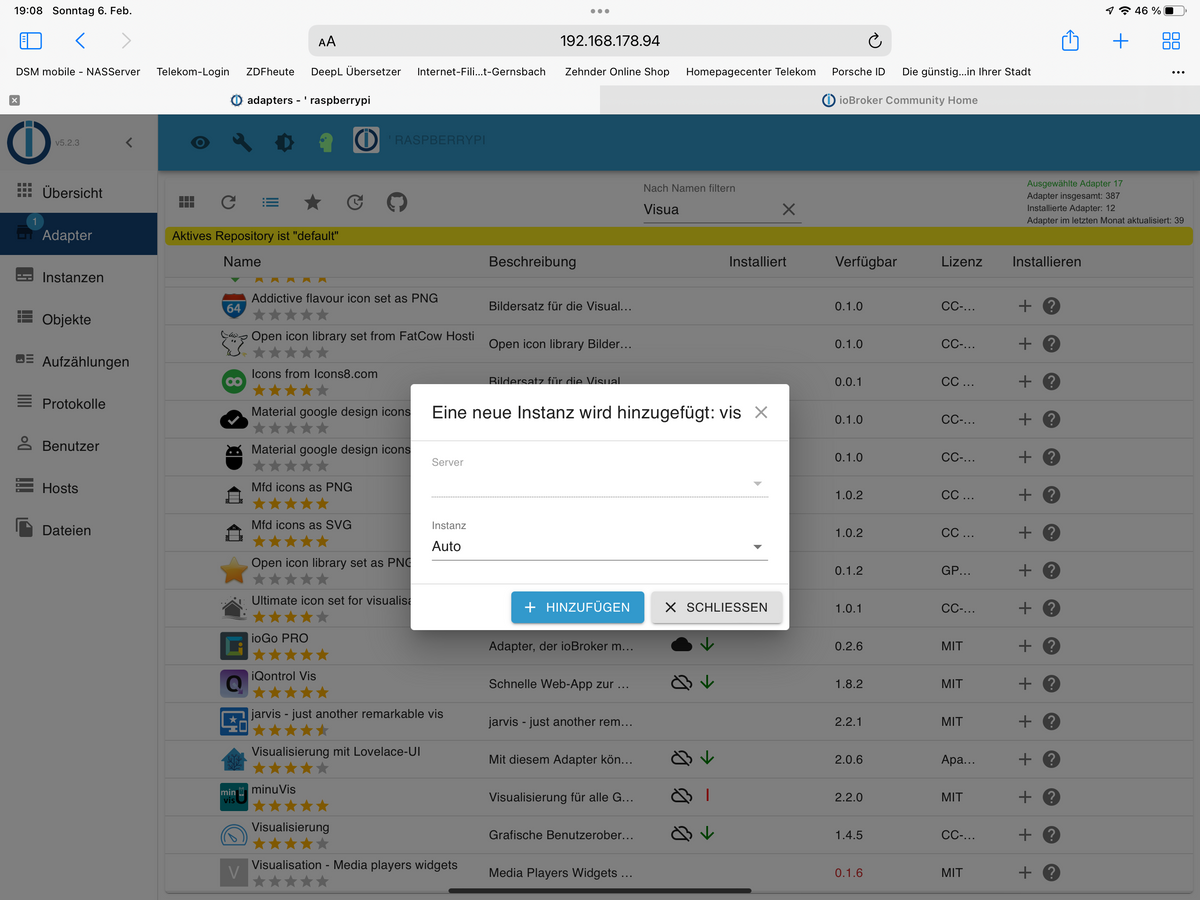Image resolution: width=1200 pixels, height=900 pixels.
Task: Click crossed cloud icon in iQontrol Vis row
Action: [x=681, y=683]
